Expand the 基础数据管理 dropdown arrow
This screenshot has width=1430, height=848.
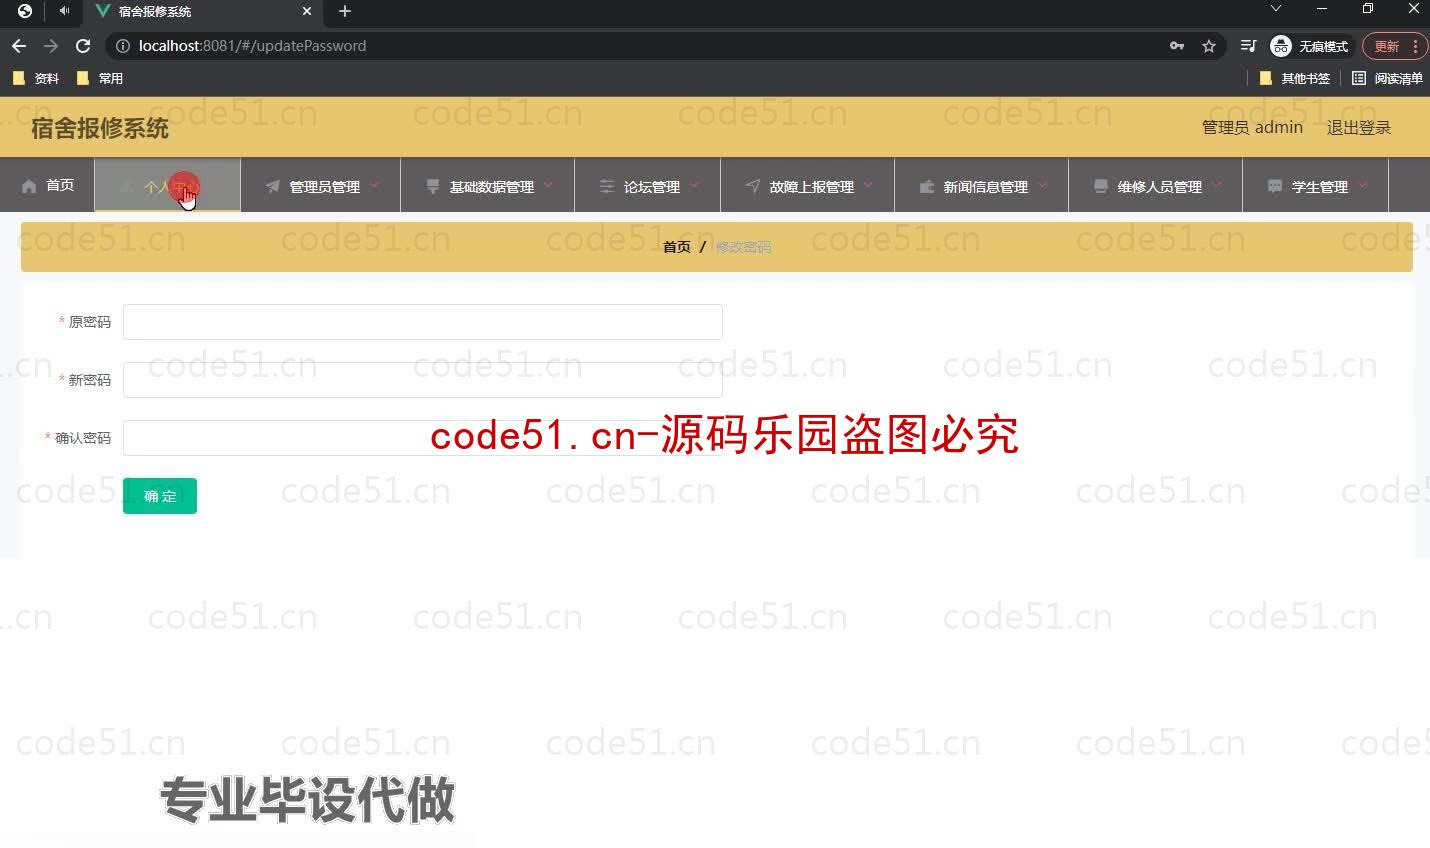click(549, 185)
